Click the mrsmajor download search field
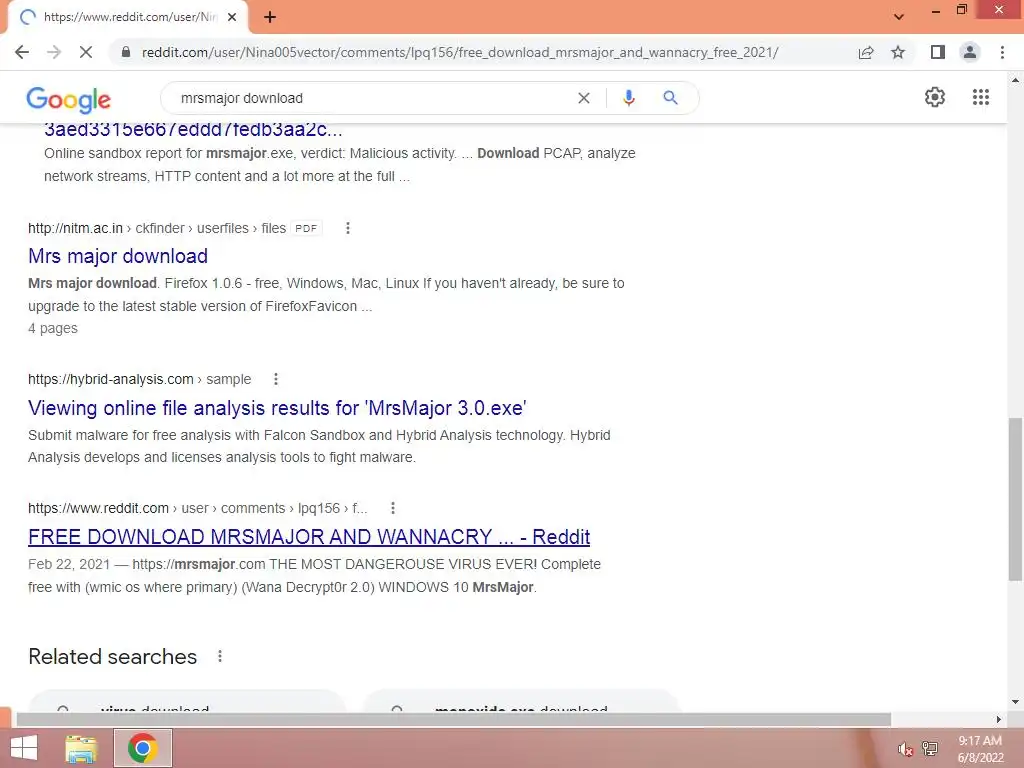The width and height of the screenshot is (1024, 768). [372, 98]
